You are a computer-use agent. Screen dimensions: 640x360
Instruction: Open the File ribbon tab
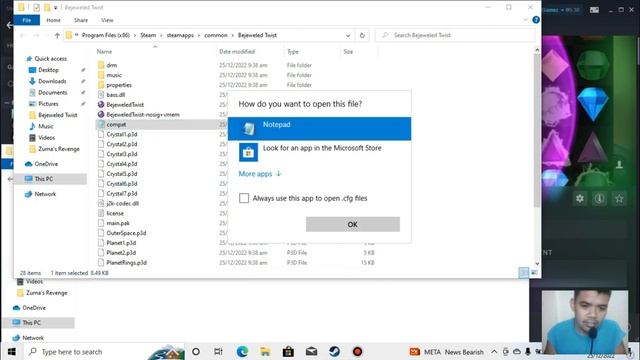point(27,20)
